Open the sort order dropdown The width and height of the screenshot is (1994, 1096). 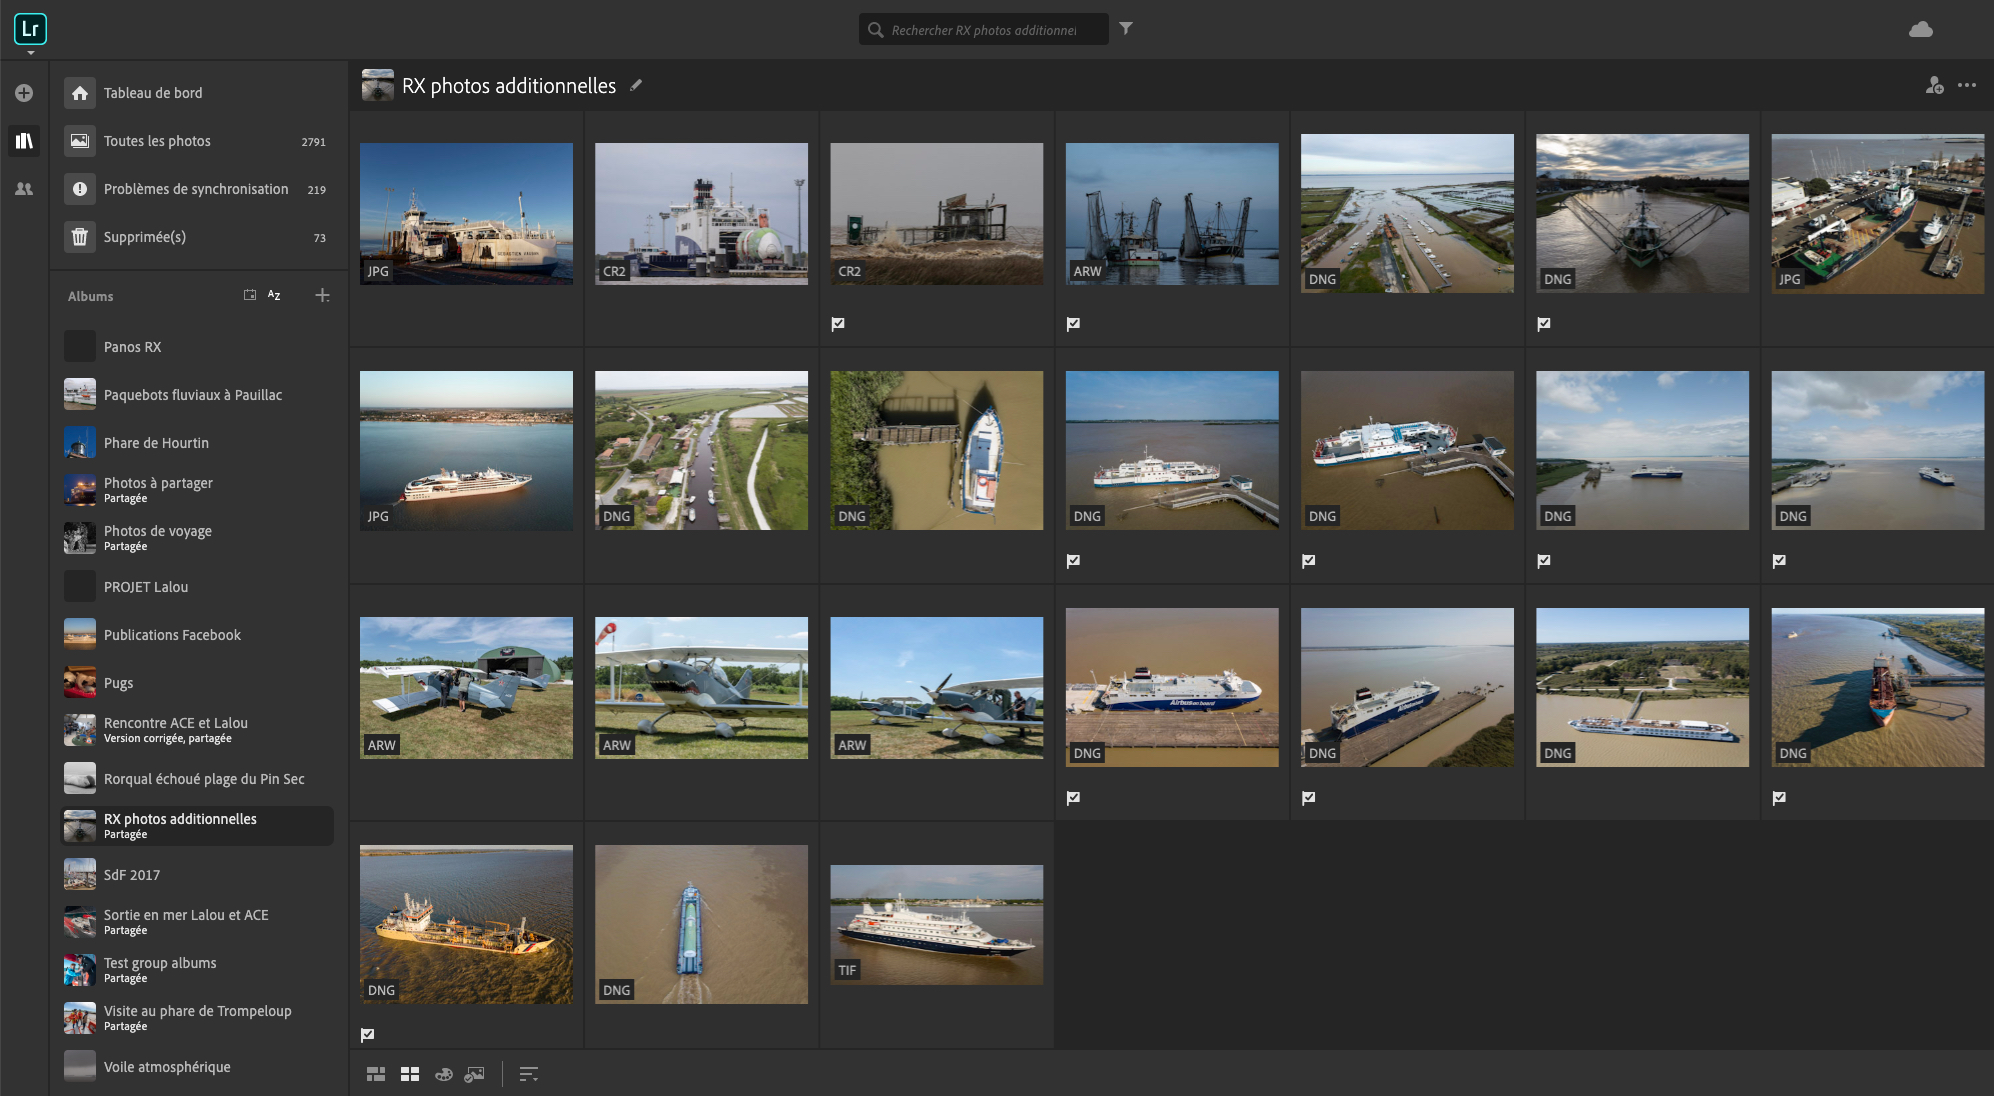[529, 1074]
